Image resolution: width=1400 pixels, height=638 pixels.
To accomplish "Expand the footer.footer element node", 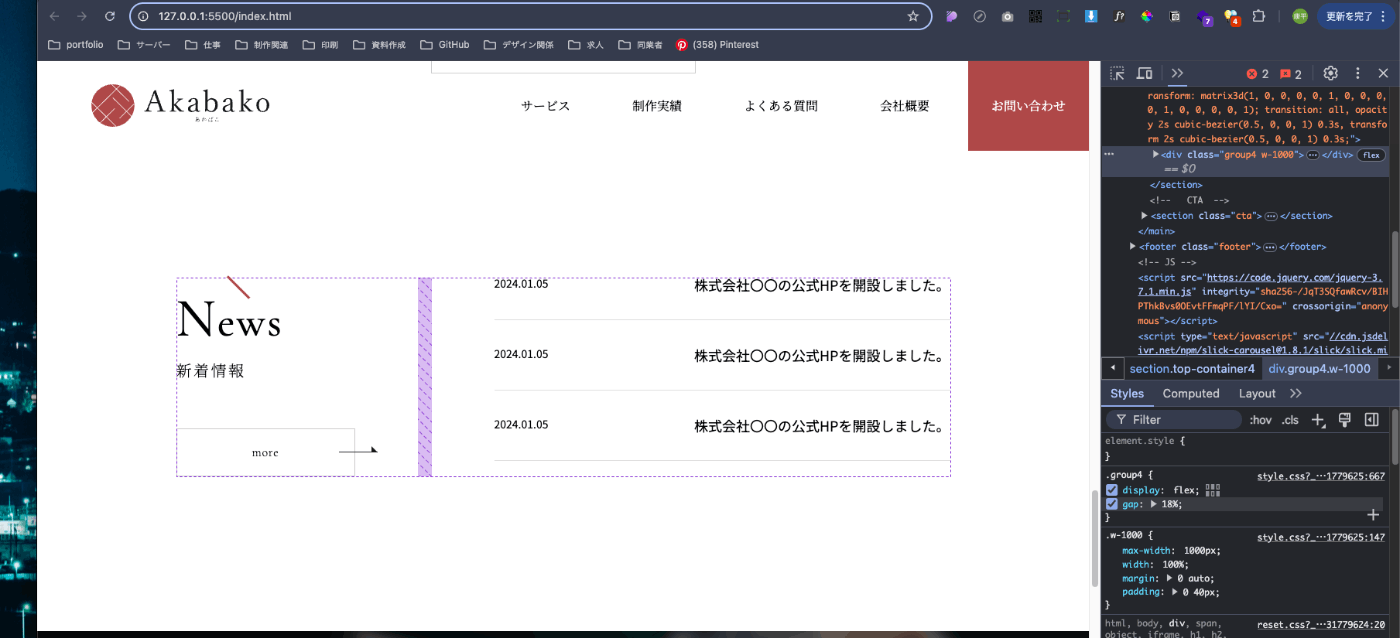I will [x=1133, y=246].
